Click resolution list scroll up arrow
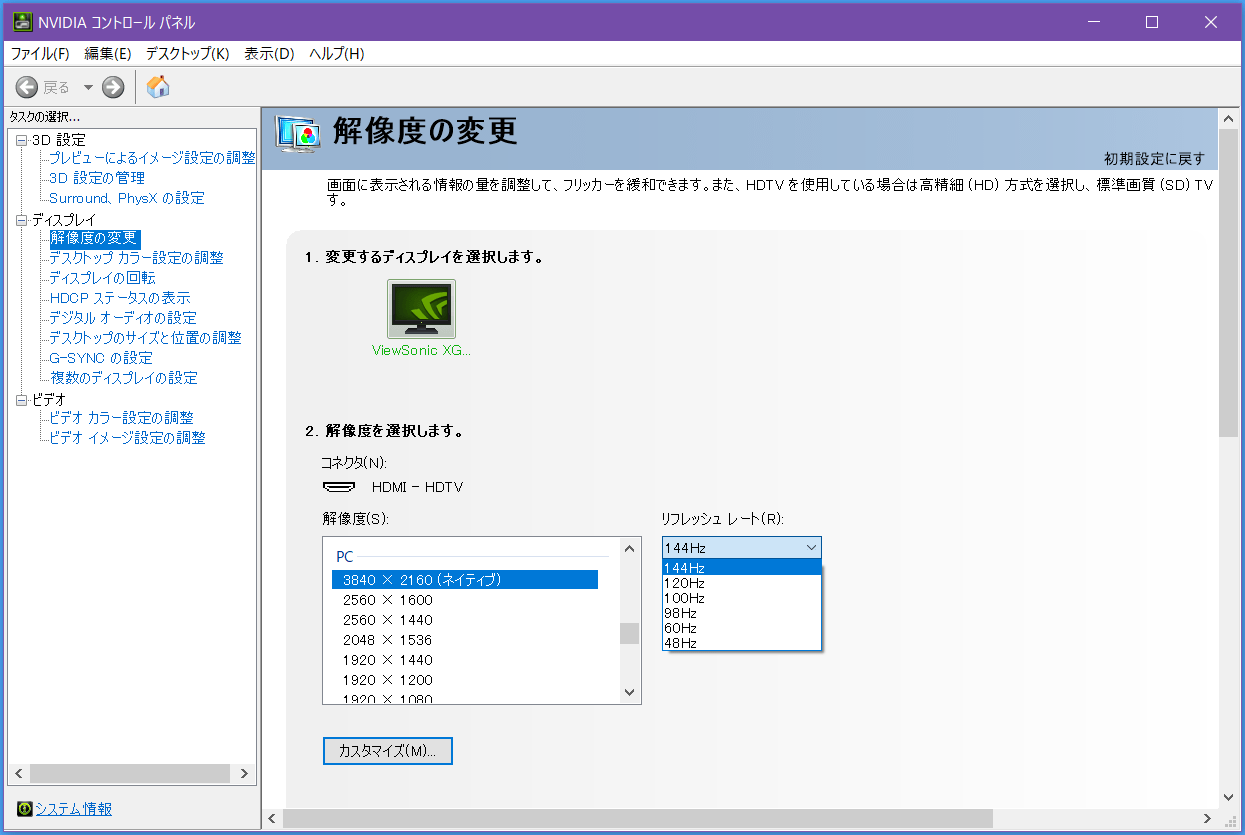The height and width of the screenshot is (835, 1245). click(x=629, y=548)
